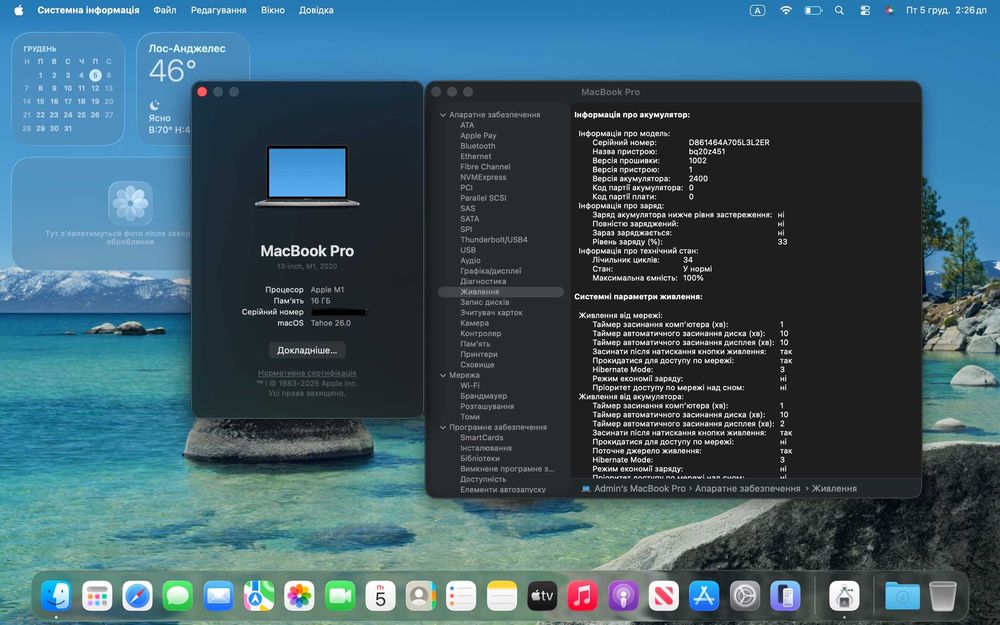Select NVMExpress in hardware list
Image resolution: width=1000 pixels, height=625 pixels.
(x=483, y=177)
